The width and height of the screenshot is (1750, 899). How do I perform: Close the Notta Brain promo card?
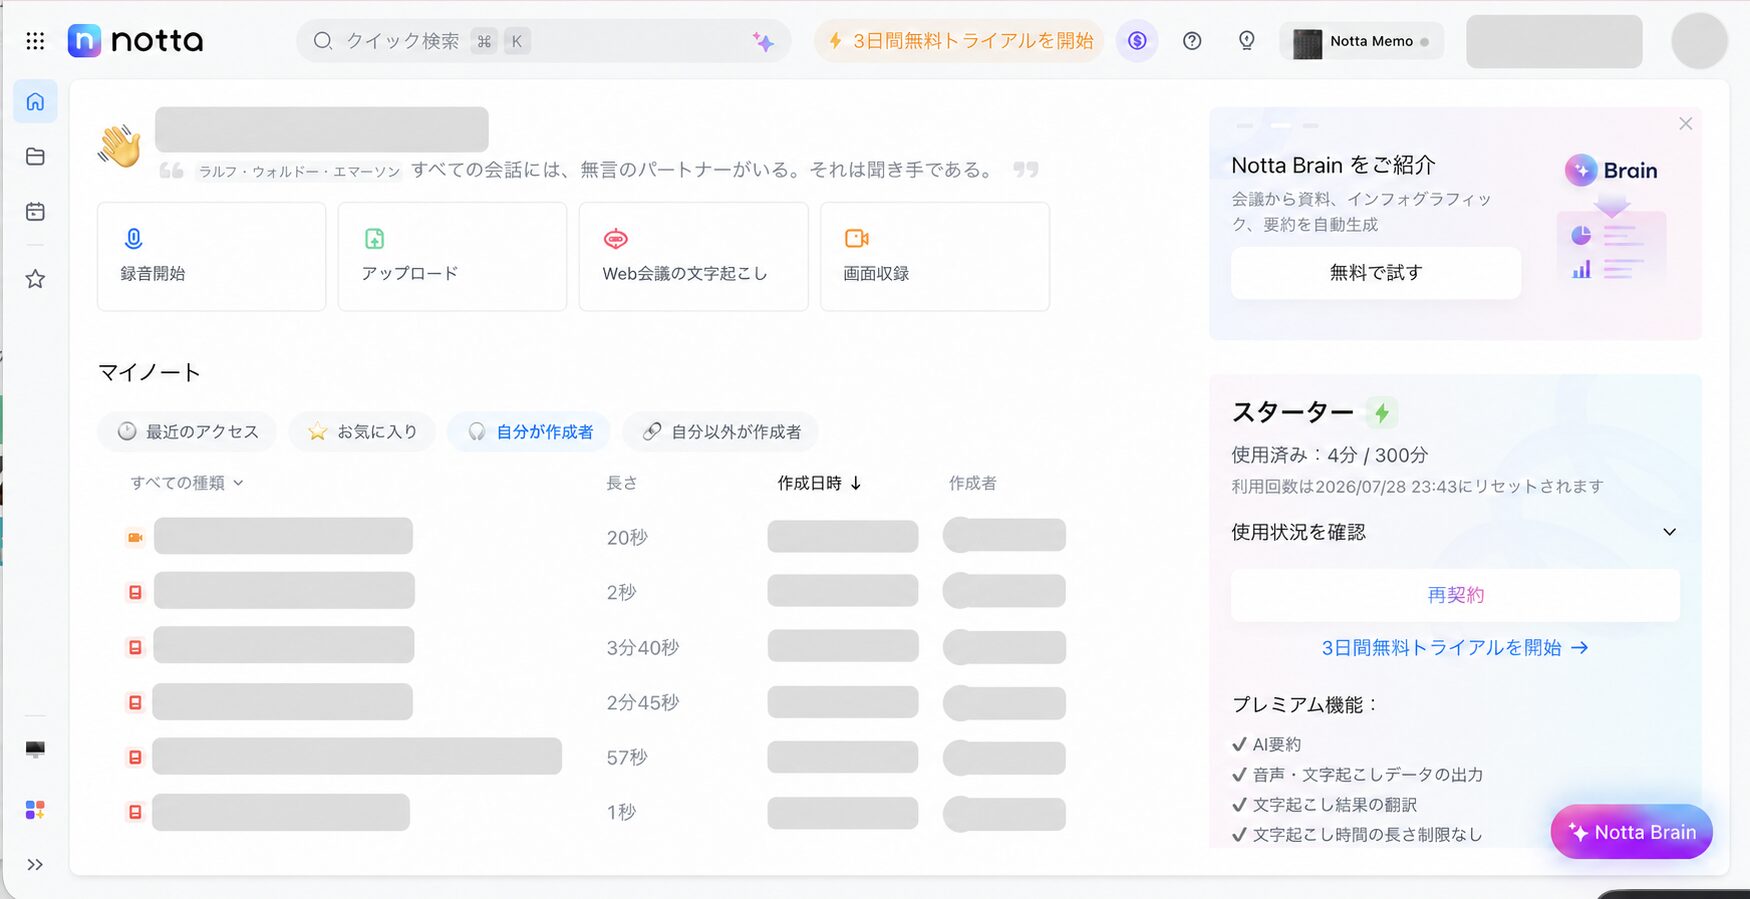point(1685,124)
